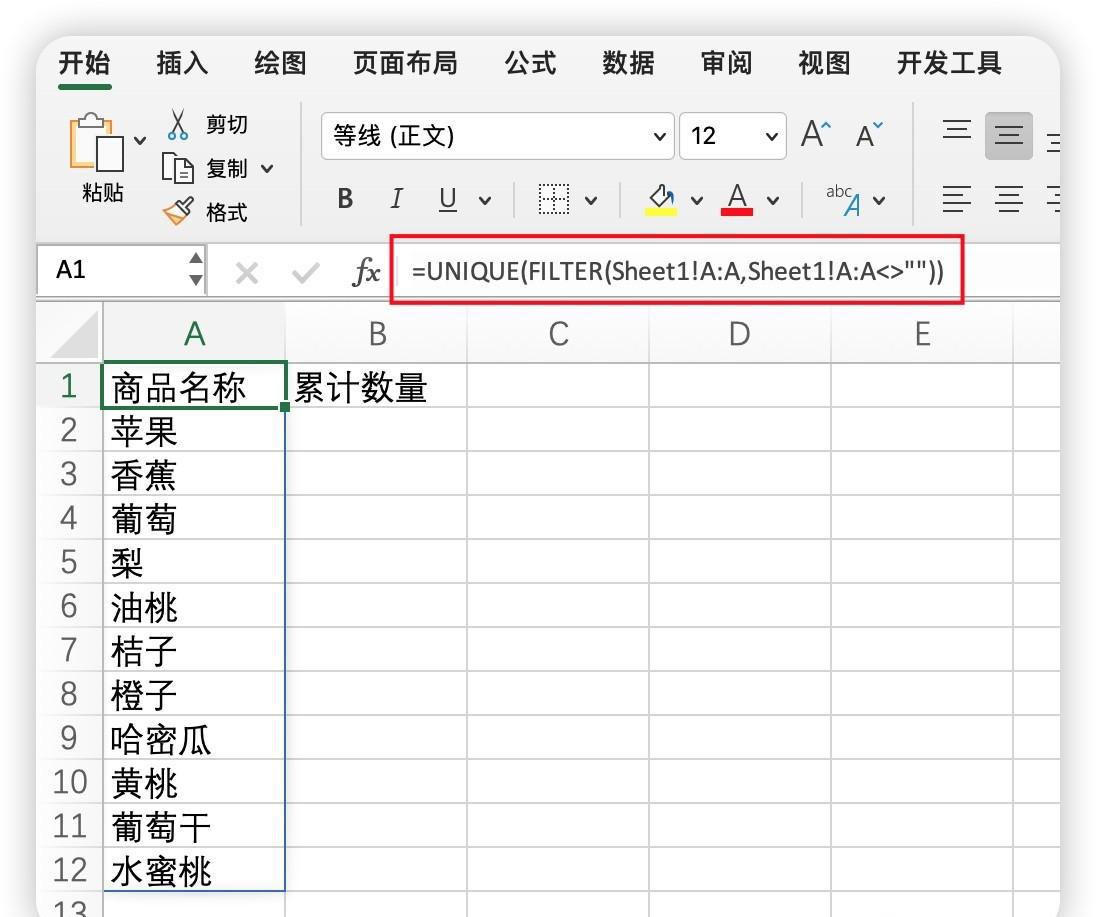This screenshot has height=917, width=1096.
Task: Toggle Italic formatting
Action: [396, 199]
